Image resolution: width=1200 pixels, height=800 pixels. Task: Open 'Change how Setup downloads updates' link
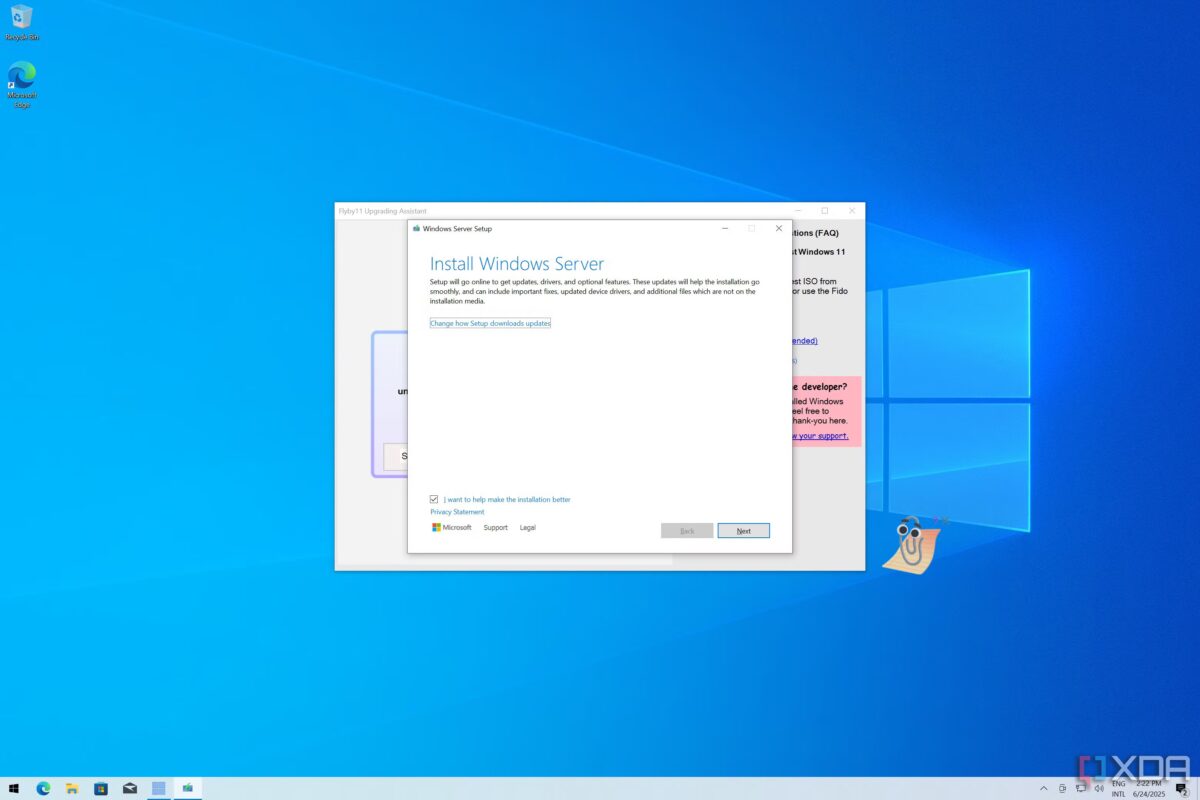coord(490,323)
